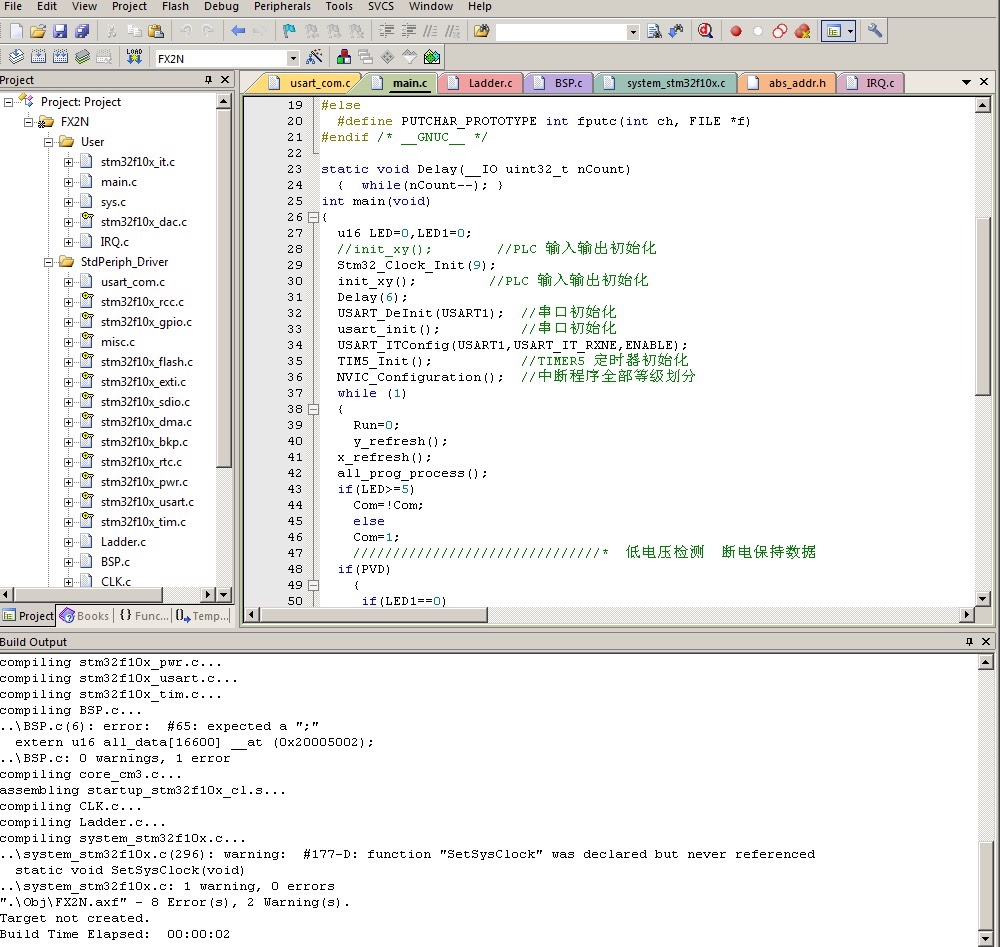This screenshot has width=1000, height=947.
Task: Select stm32f10x_gpio.c in project tree
Action: click(146, 322)
